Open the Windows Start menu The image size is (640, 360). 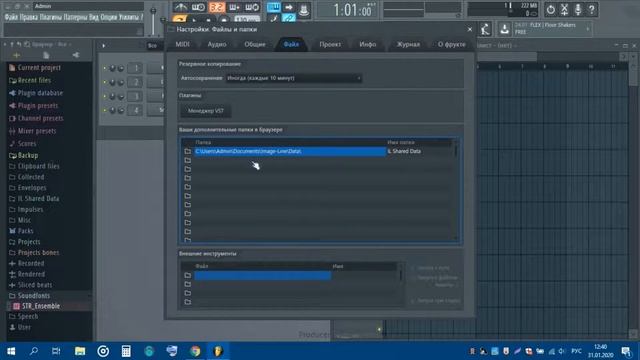point(11,351)
